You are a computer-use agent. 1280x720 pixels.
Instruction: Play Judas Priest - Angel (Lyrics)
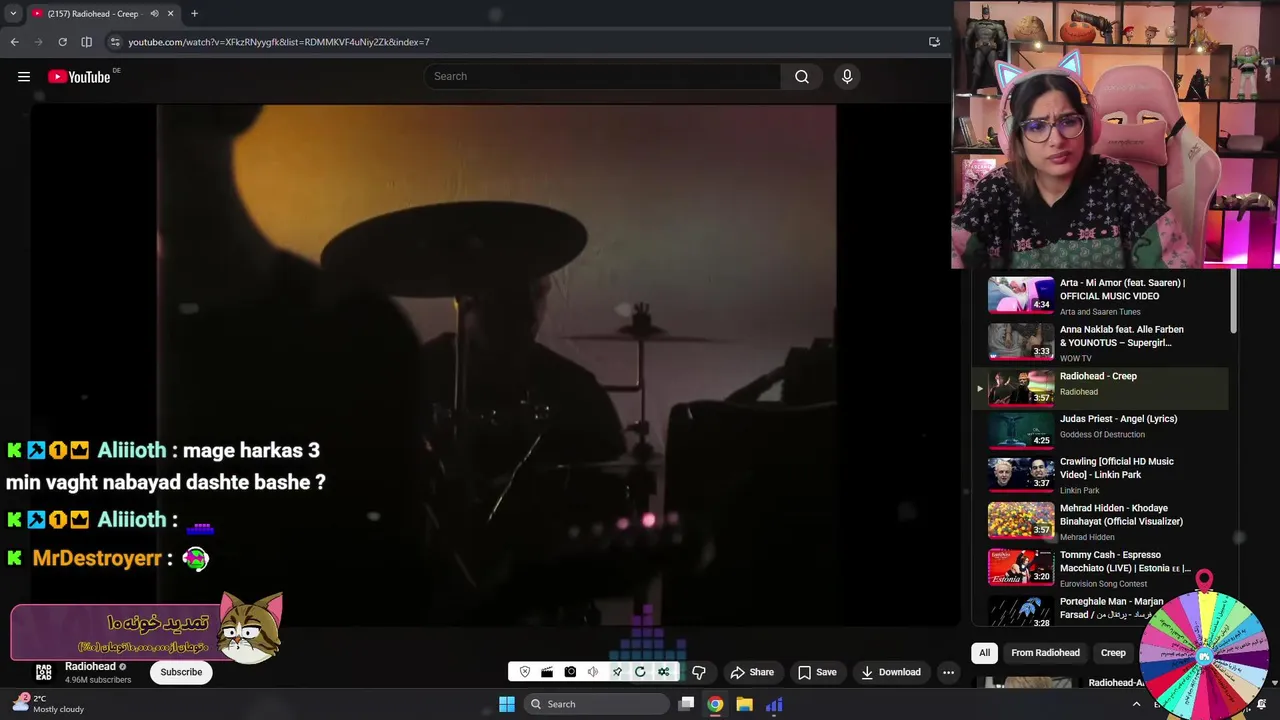1100,431
